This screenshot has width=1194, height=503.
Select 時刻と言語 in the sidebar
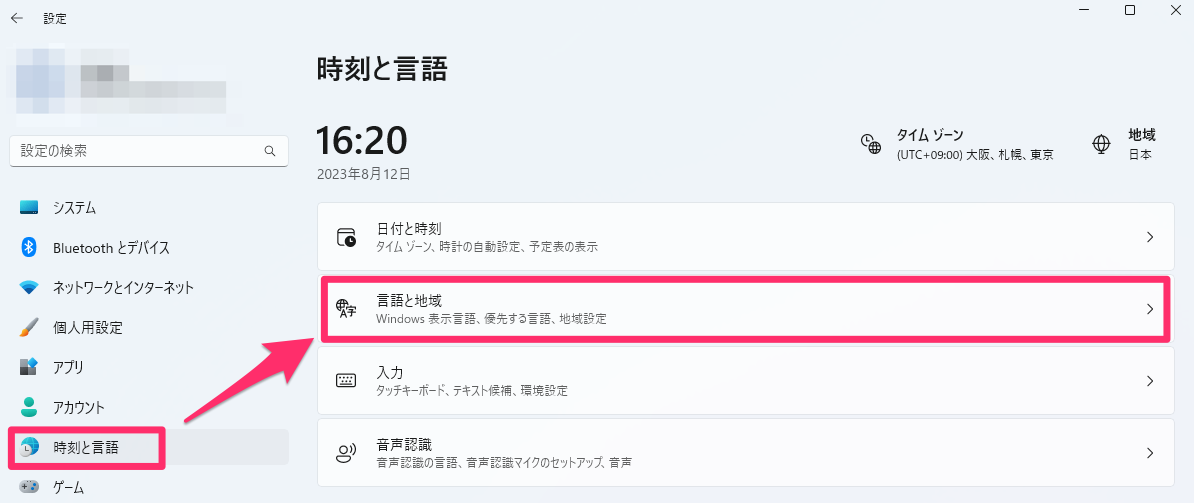click(86, 447)
